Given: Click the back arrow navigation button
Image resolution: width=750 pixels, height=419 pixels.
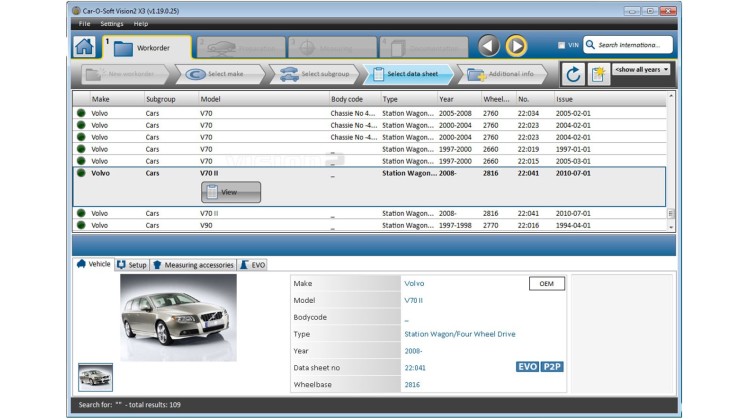Looking at the screenshot, I should pos(488,46).
